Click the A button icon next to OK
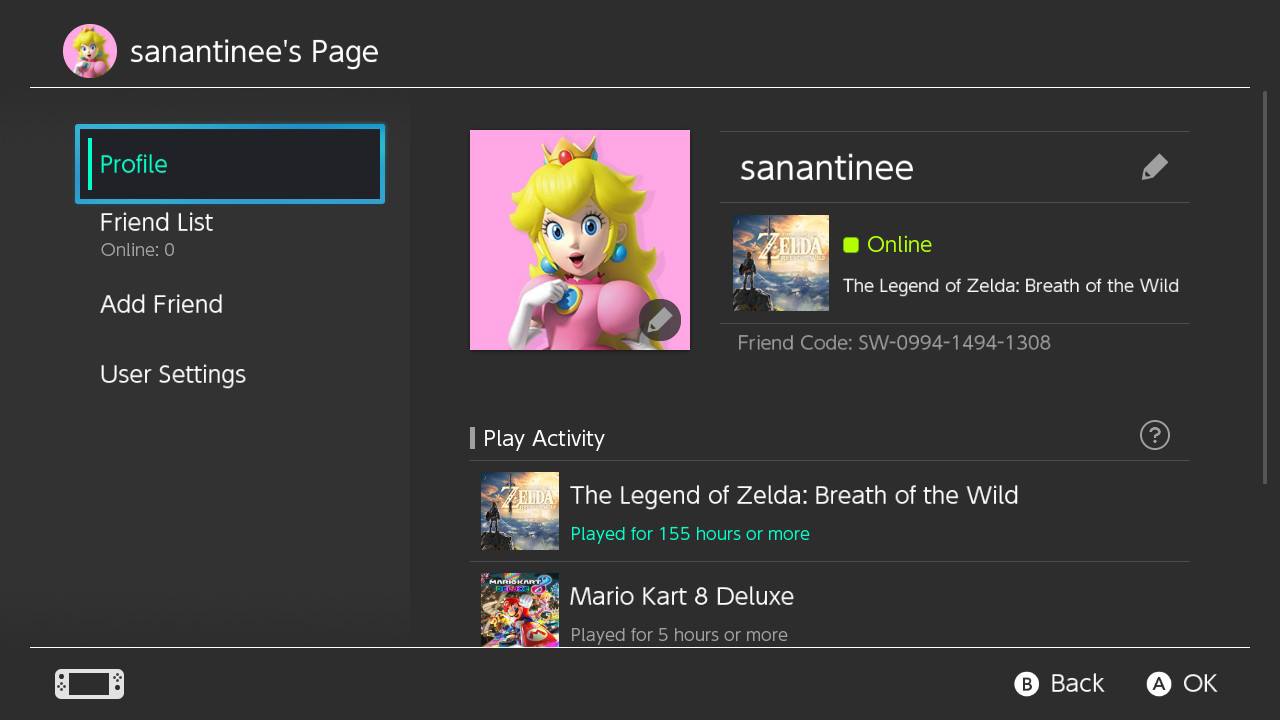Viewport: 1280px width, 720px height. coord(1158,684)
